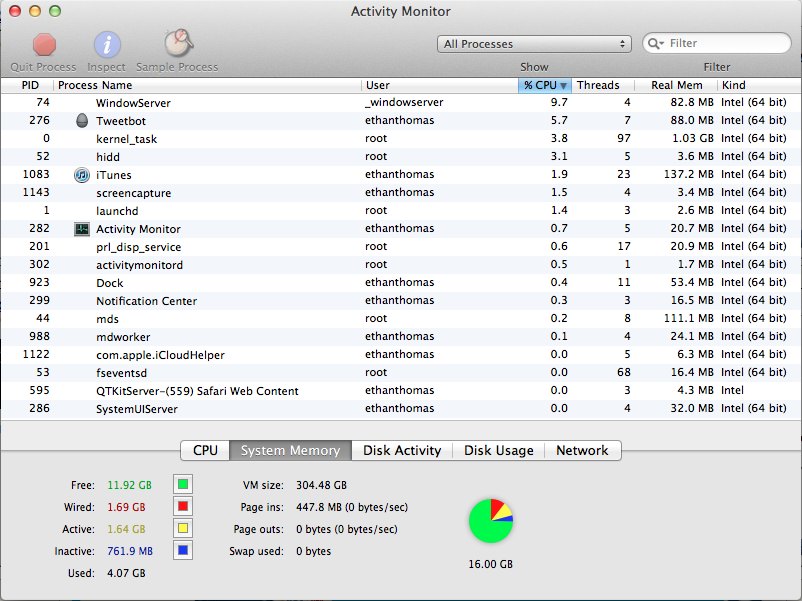The image size is (802, 601).
Task: Click the Activity Monitor app icon in list
Action: pyautogui.click(x=82, y=229)
